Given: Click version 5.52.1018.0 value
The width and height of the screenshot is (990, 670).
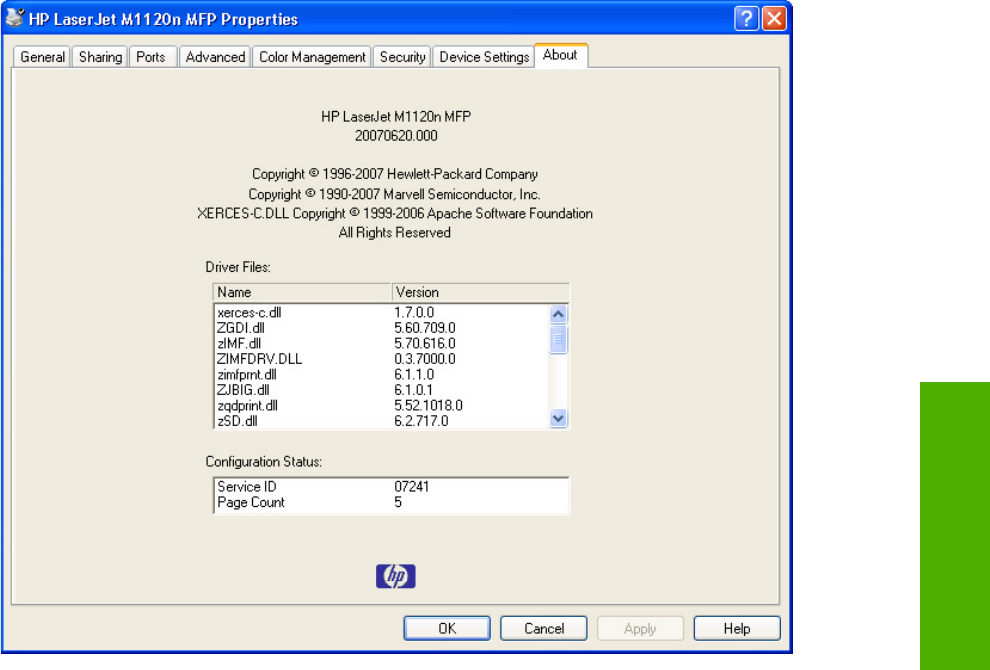Looking at the screenshot, I should (429, 405).
